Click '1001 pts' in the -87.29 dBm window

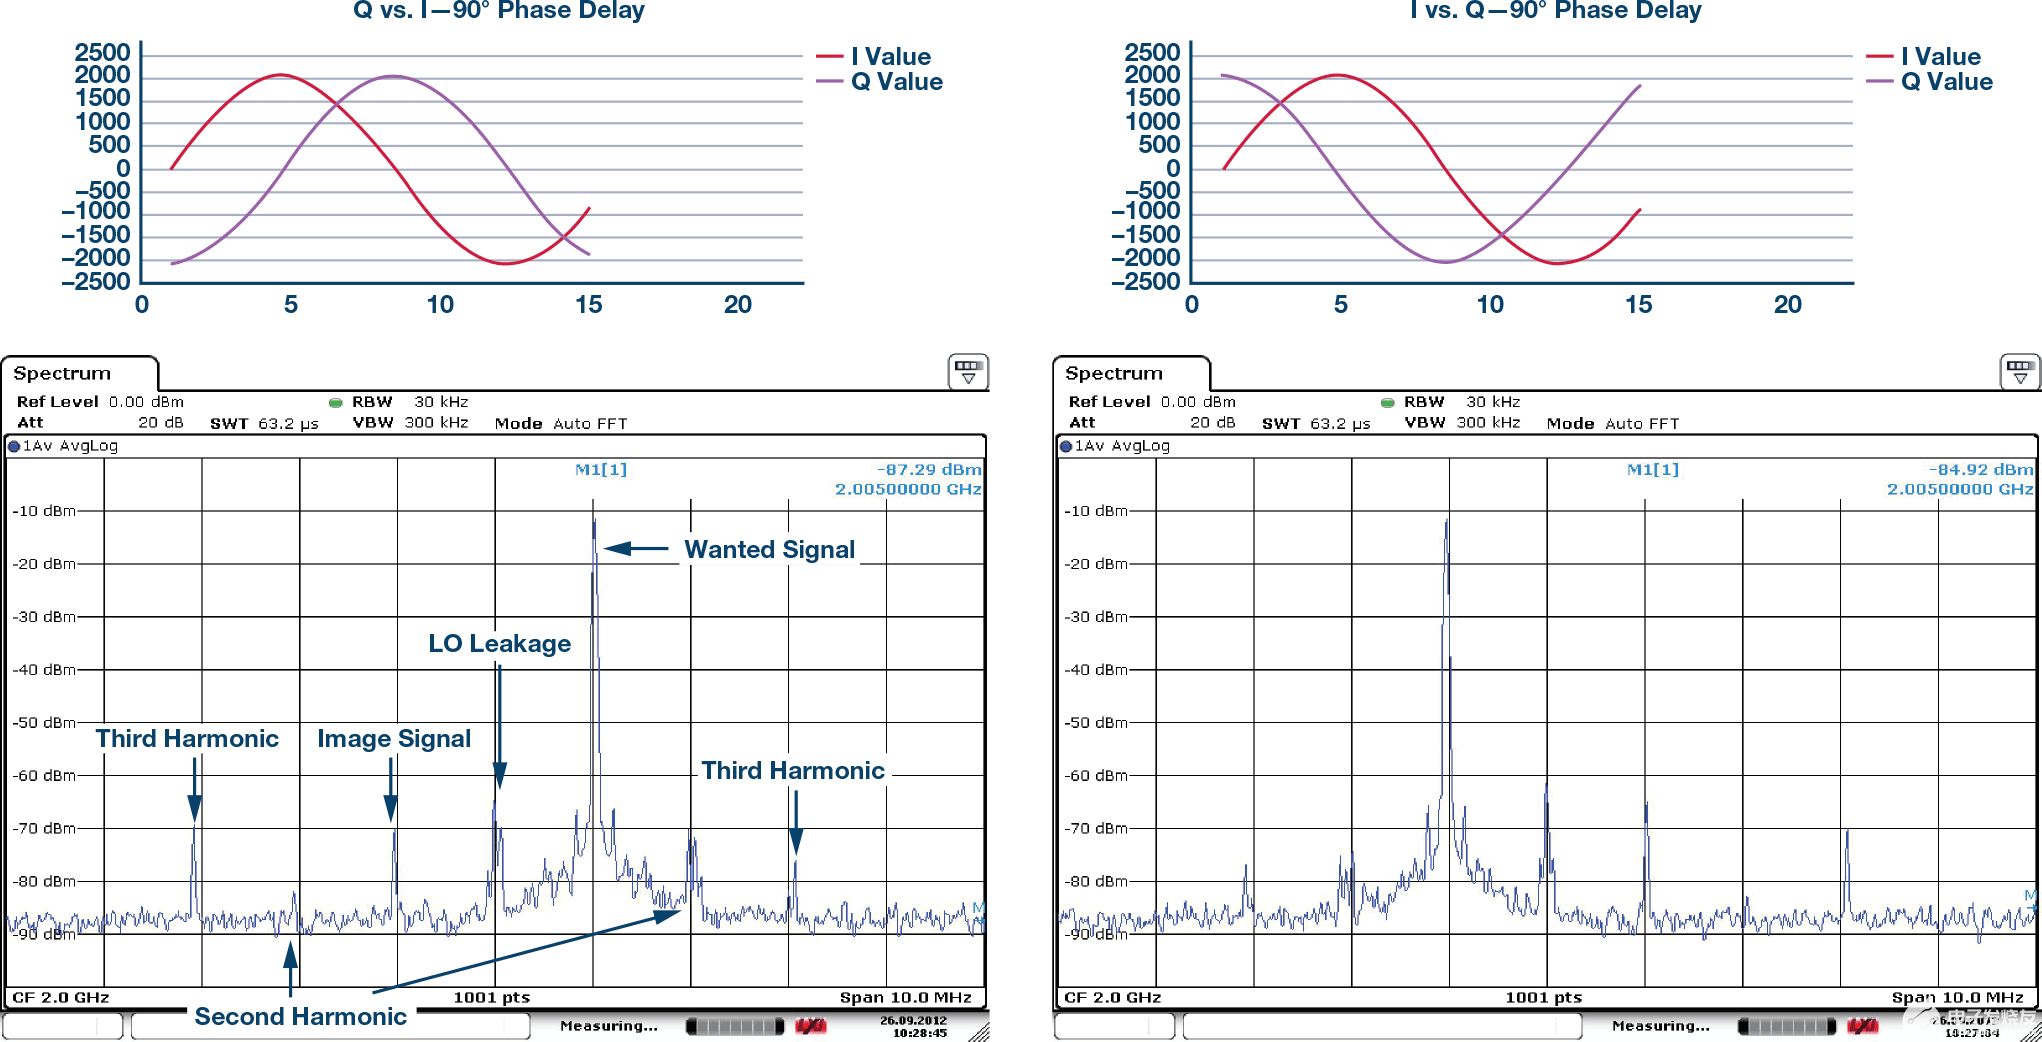coord(492,997)
